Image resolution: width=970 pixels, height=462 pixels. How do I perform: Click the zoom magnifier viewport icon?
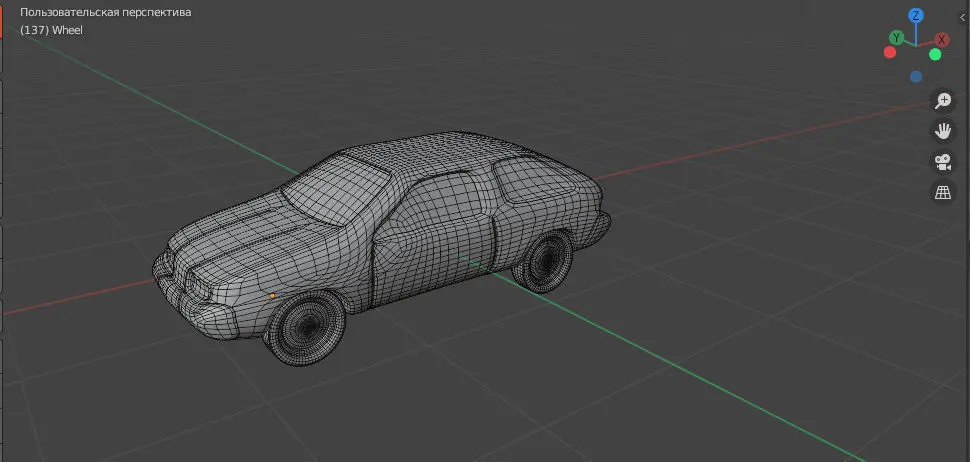point(942,101)
